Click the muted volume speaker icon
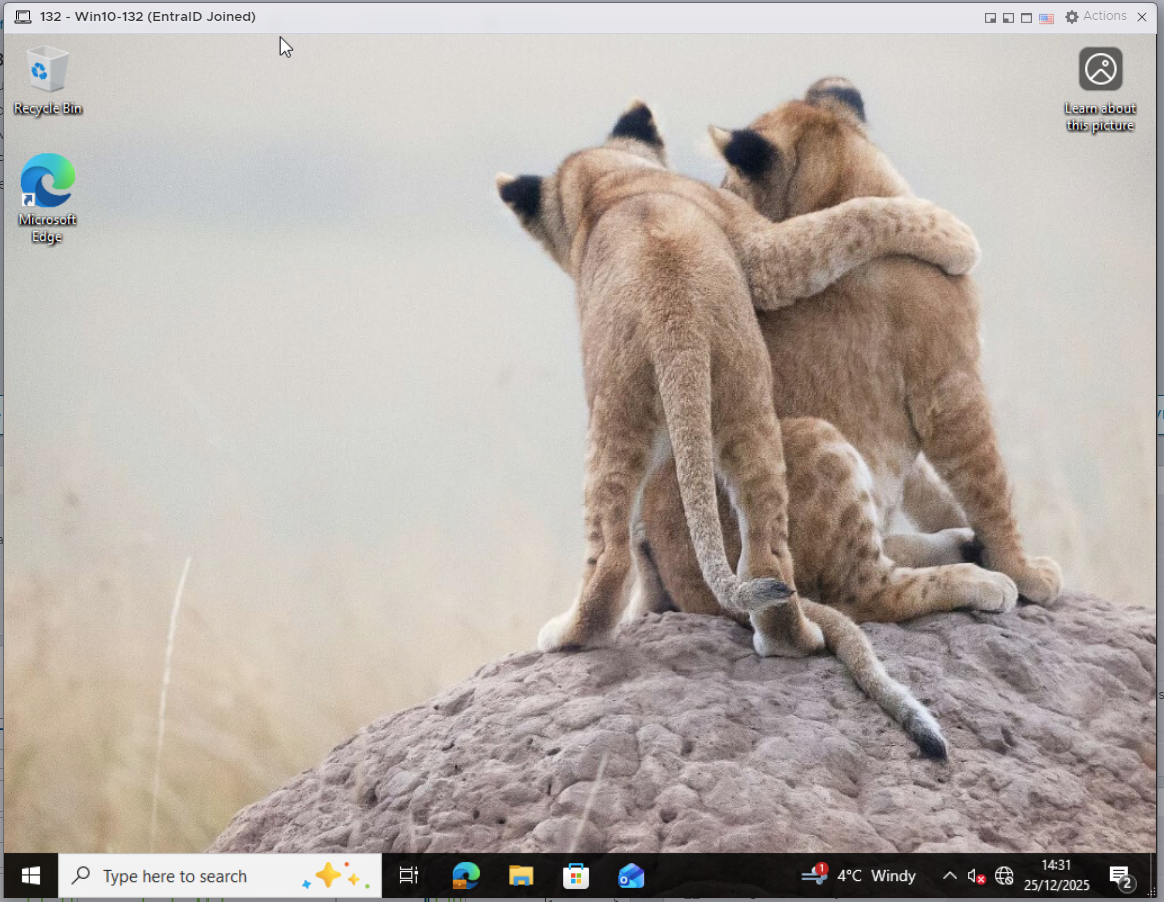1164x902 pixels. click(977, 877)
